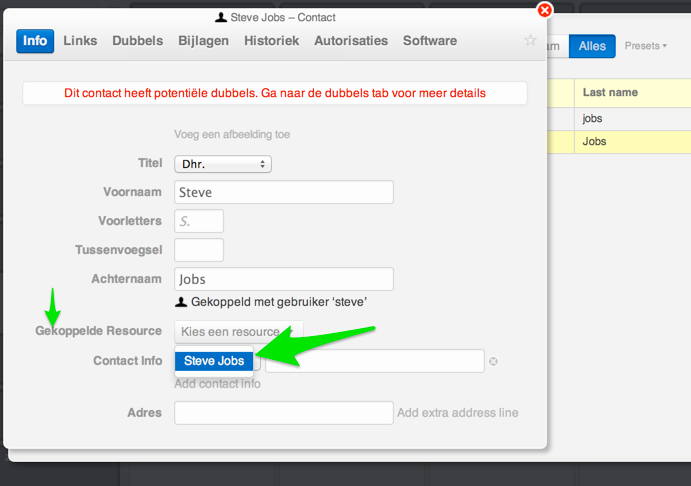691x486 pixels.
Task: Go to the Bijlagen tab
Action: [x=204, y=41]
